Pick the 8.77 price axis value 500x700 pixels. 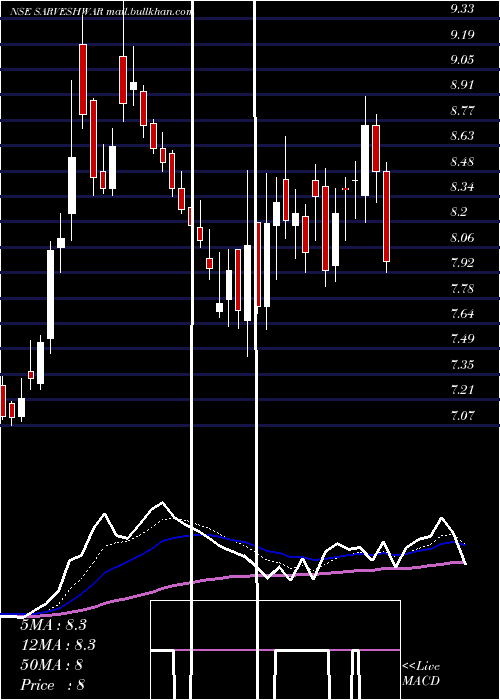pos(462,110)
